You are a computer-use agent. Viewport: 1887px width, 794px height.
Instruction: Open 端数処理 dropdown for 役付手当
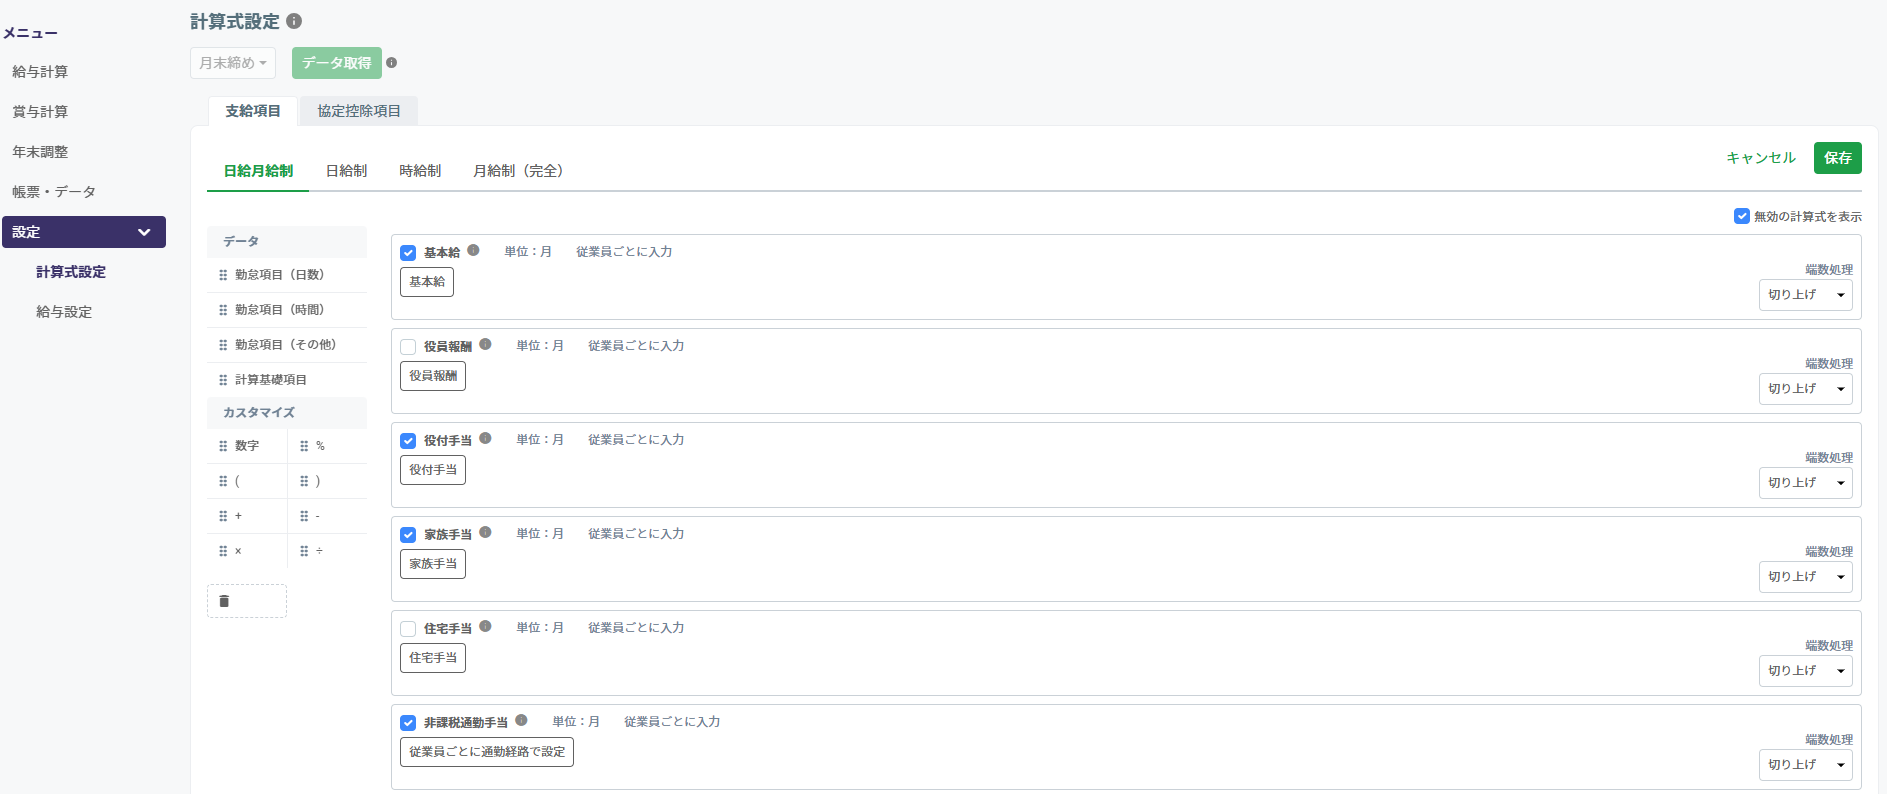point(1805,483)
